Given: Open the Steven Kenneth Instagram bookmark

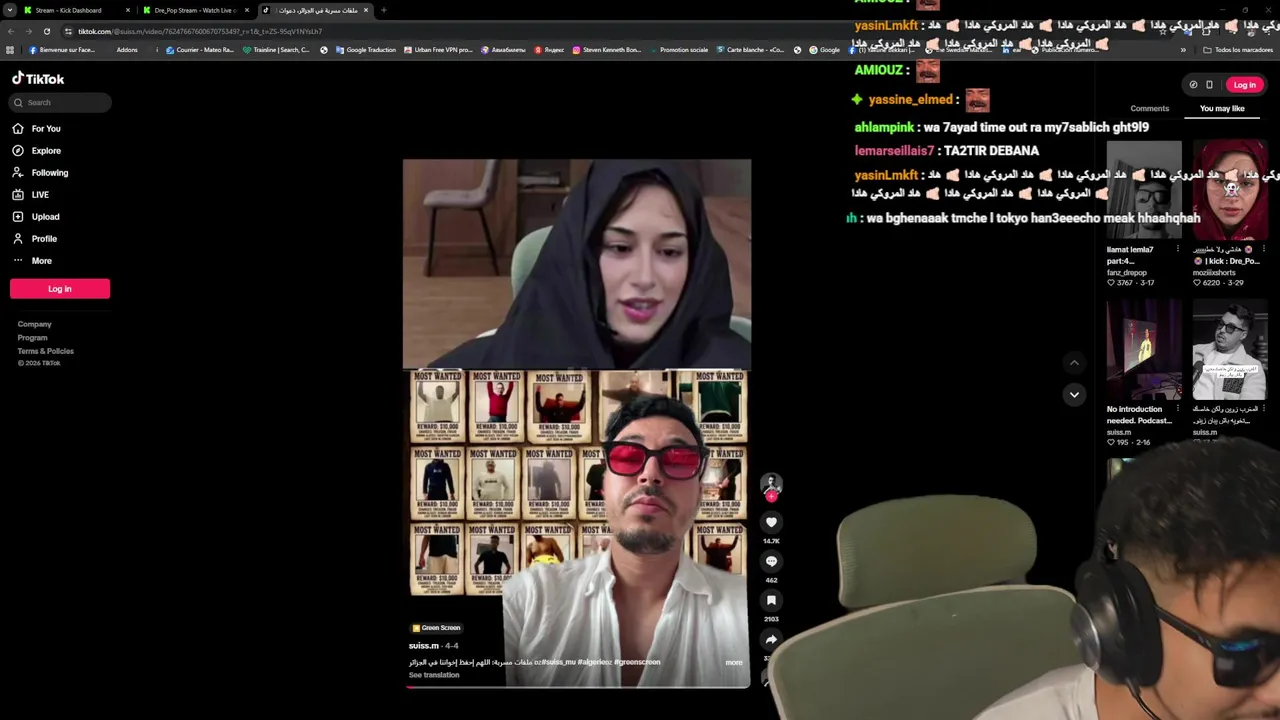Looking at the screenshot, I should pos(607,50).
